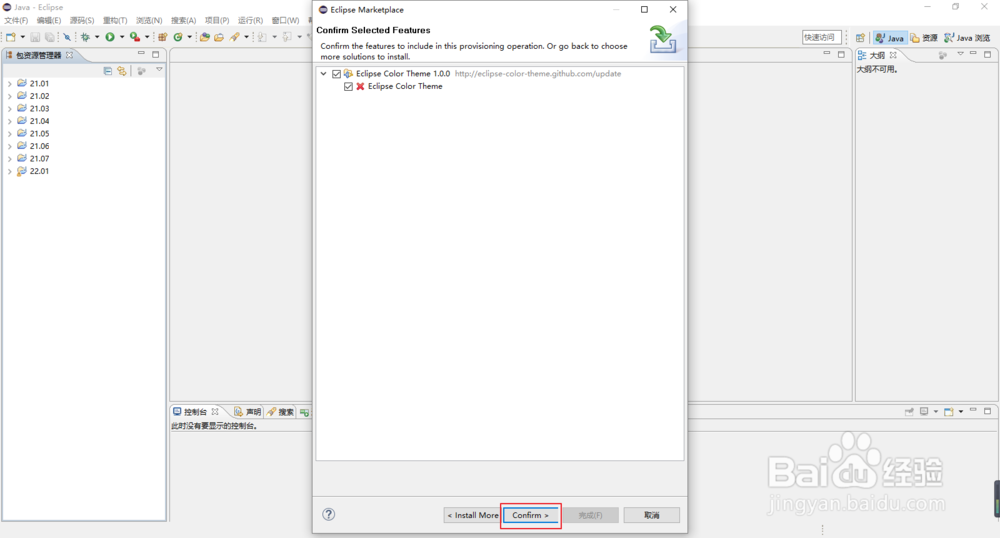Open 重构(T) menu

[x=115, y=20]
